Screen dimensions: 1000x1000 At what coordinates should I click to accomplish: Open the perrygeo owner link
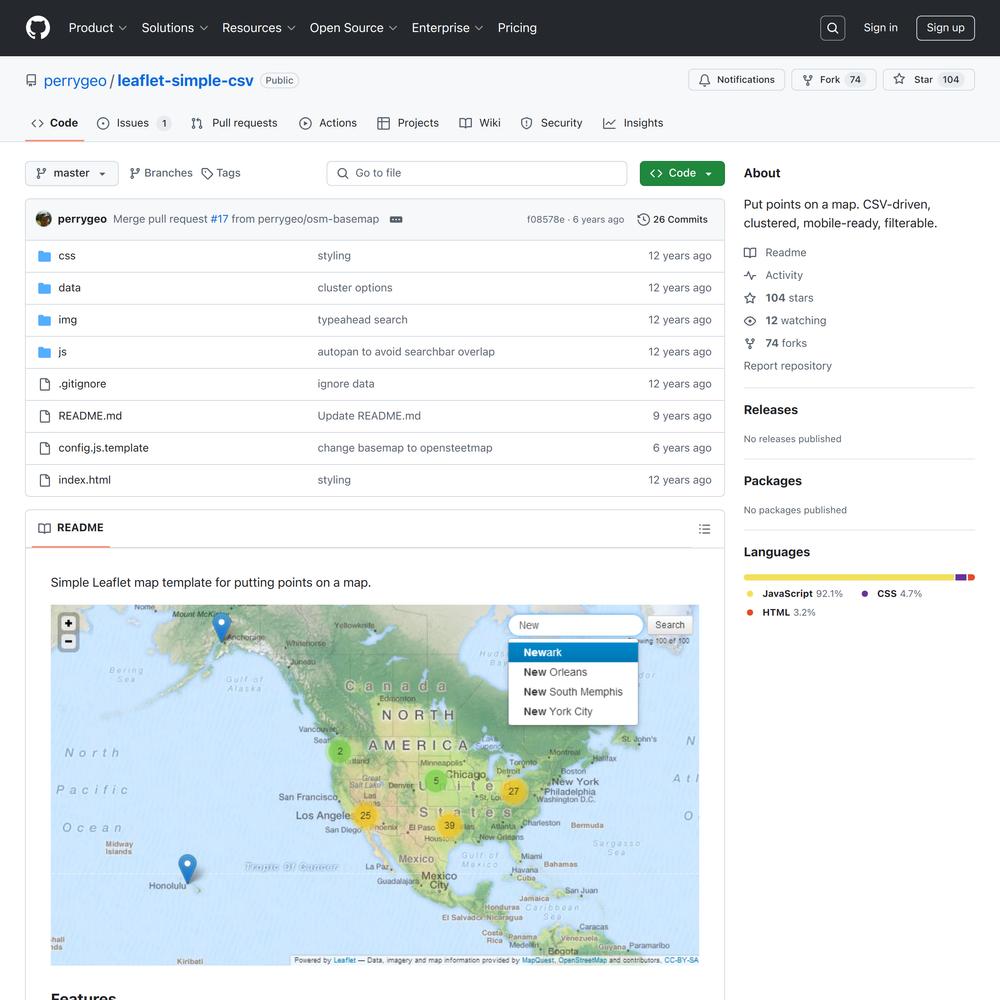[75, 81]
